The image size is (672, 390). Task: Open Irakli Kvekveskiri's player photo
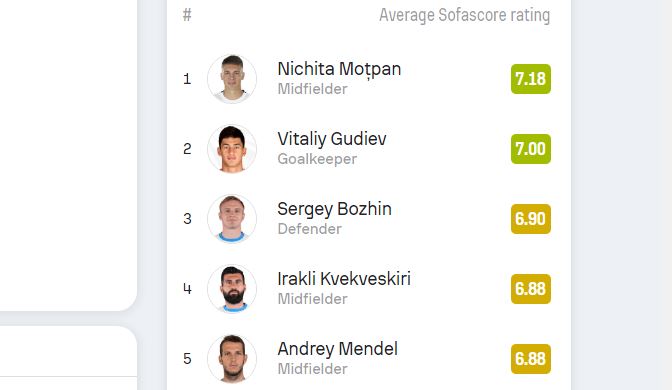[232, 289]
